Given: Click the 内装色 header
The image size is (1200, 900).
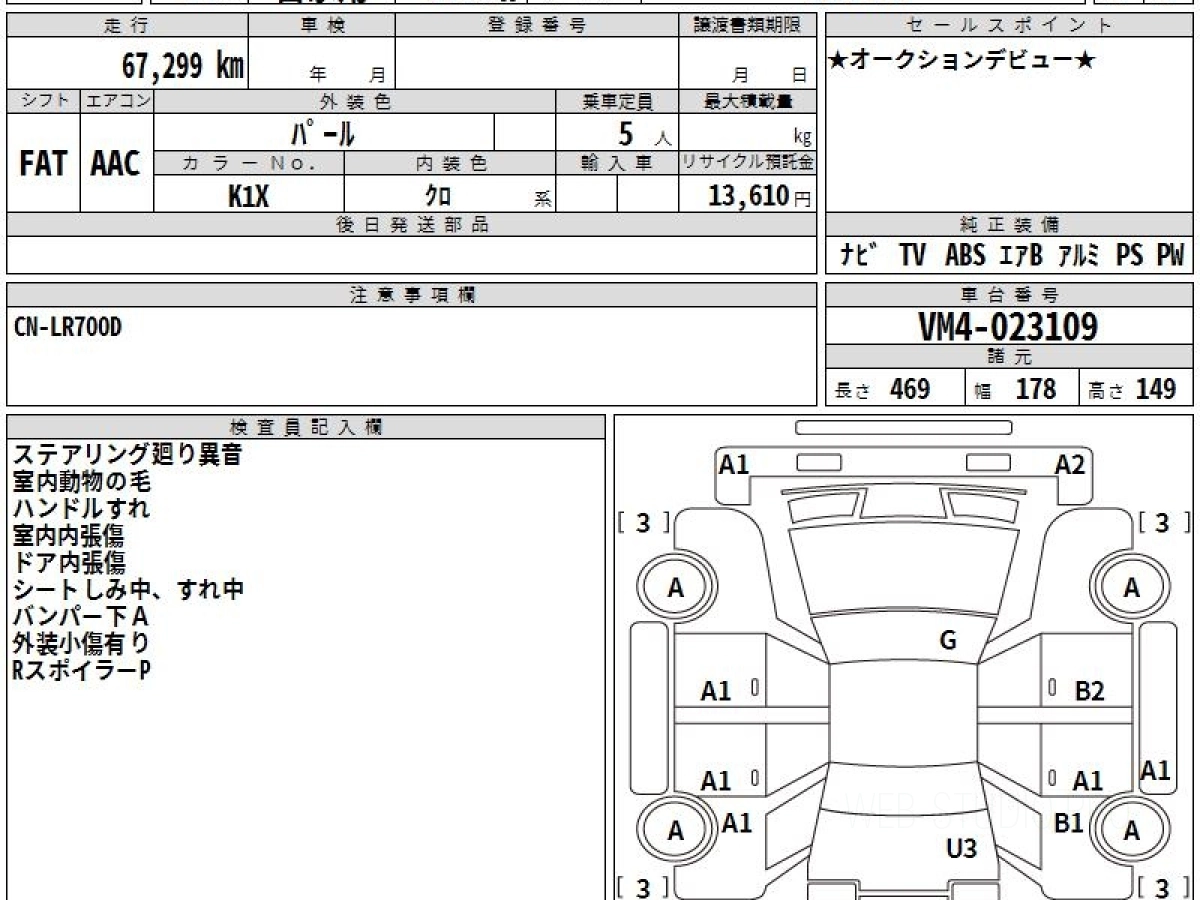Looking at the screenshot, I should pyautogui.click(x=450, y=164).
